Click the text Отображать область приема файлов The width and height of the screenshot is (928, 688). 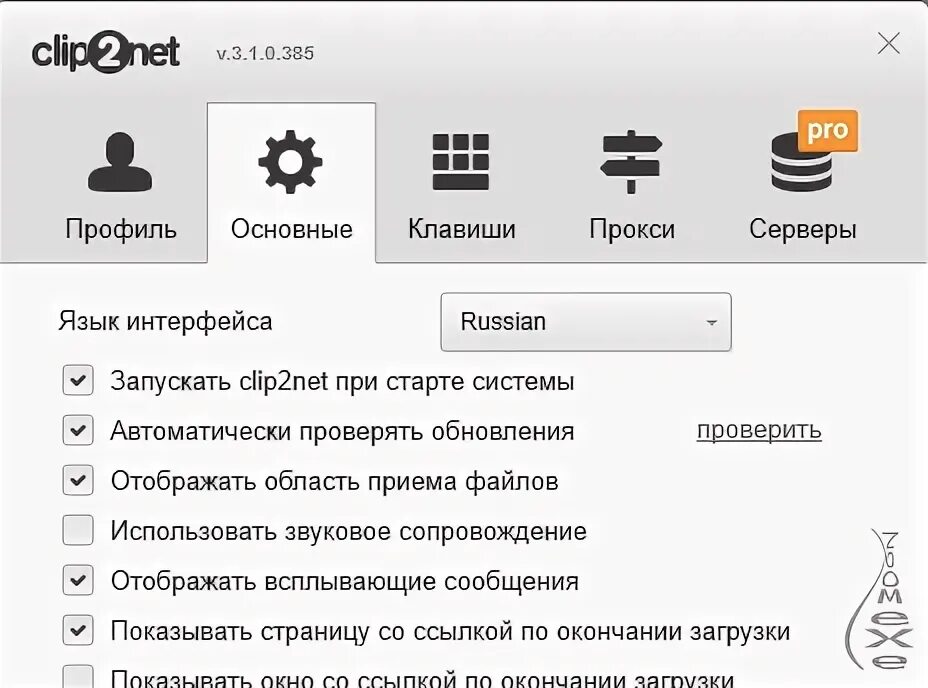point(334,481)
